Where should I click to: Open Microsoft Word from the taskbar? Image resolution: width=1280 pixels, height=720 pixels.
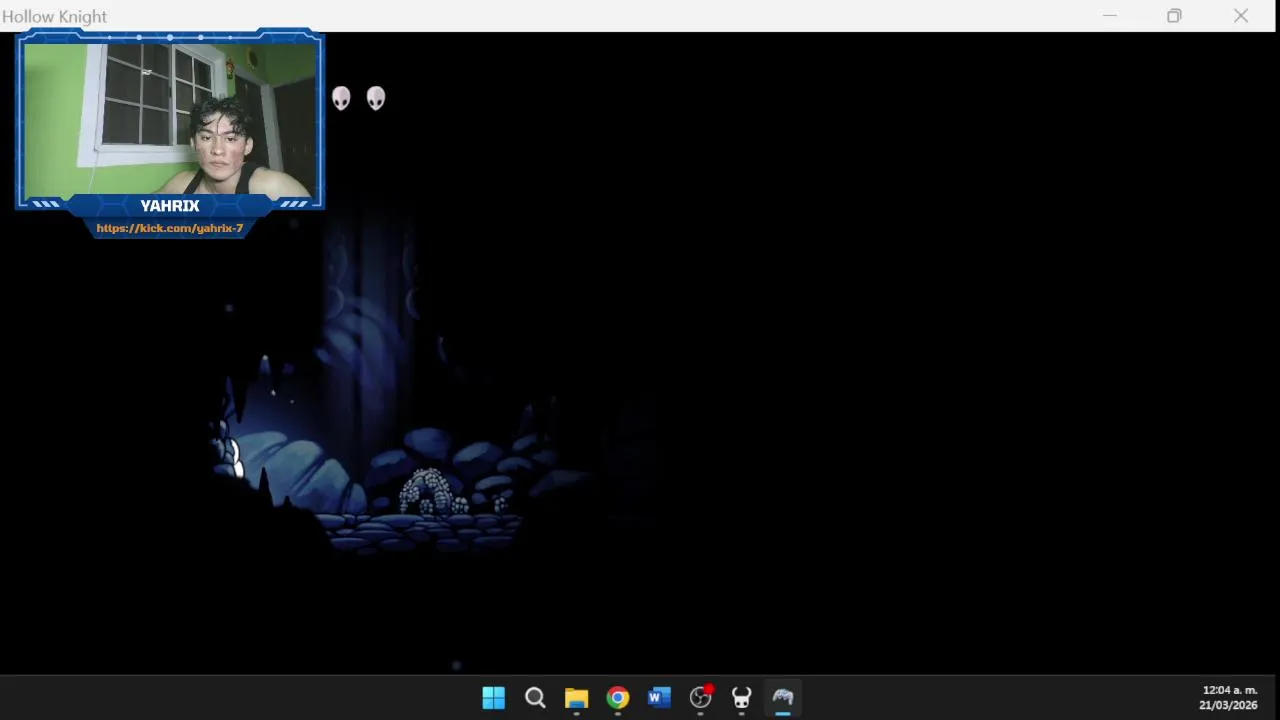pyautogui.click(x=659, y=697)
